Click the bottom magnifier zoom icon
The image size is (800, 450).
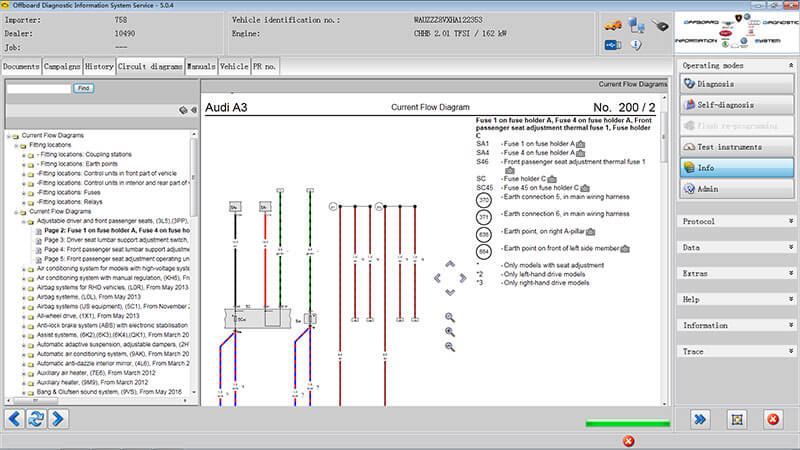pos(449,347)
